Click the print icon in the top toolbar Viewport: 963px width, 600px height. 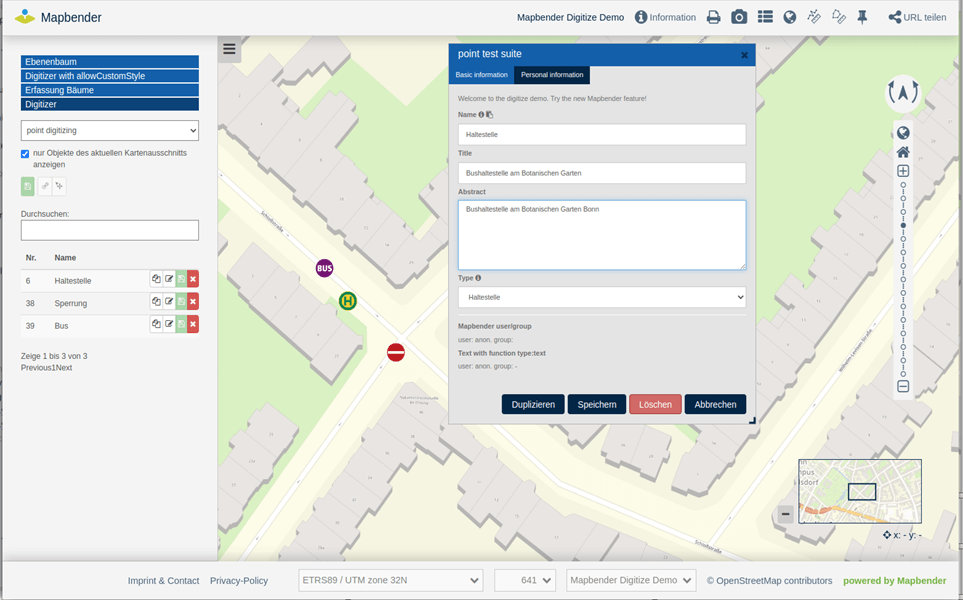point(713,17)
